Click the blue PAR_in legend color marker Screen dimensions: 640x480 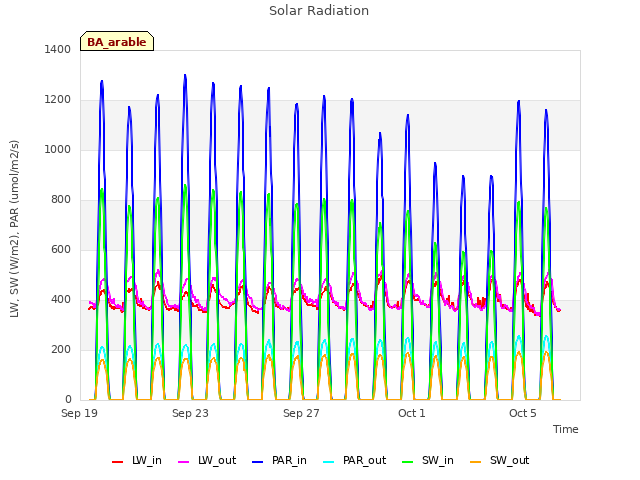[258, 462]
